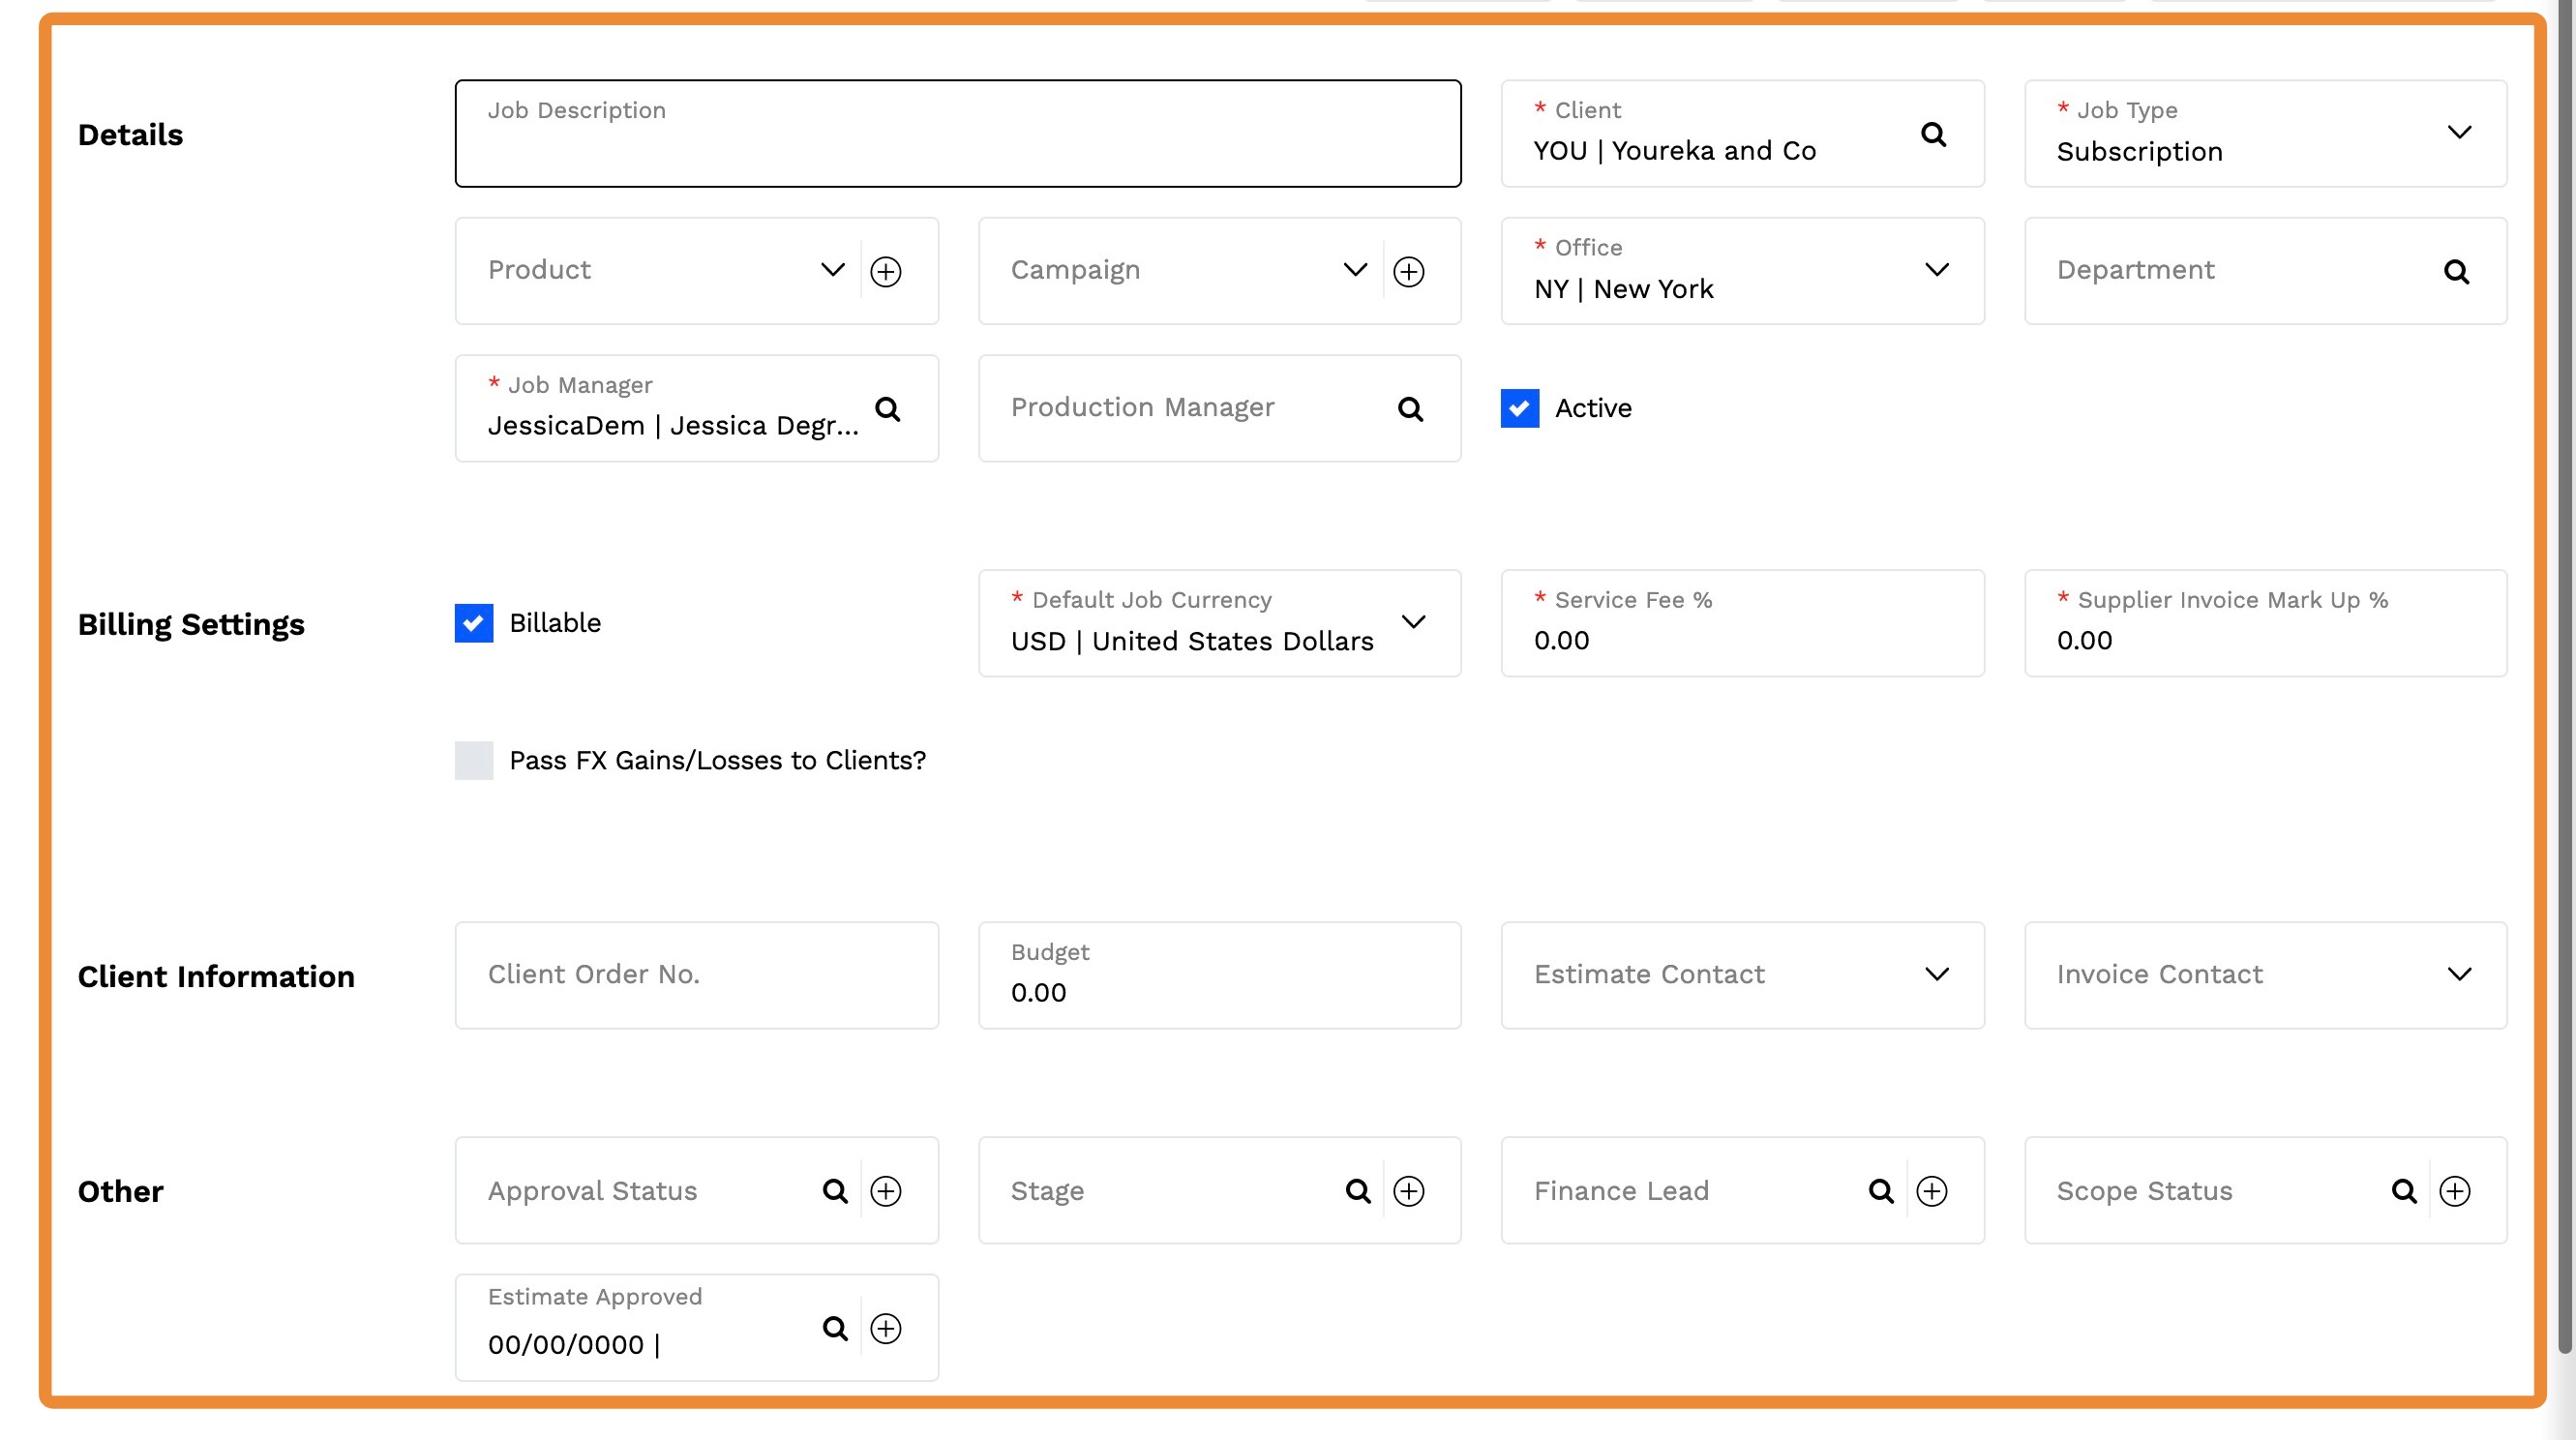Image resolution: width=2576 pixels, height=1440 pixels.
Task: Enable Pass FX Gains/Losses to Clients
Action: click(473, 760)
